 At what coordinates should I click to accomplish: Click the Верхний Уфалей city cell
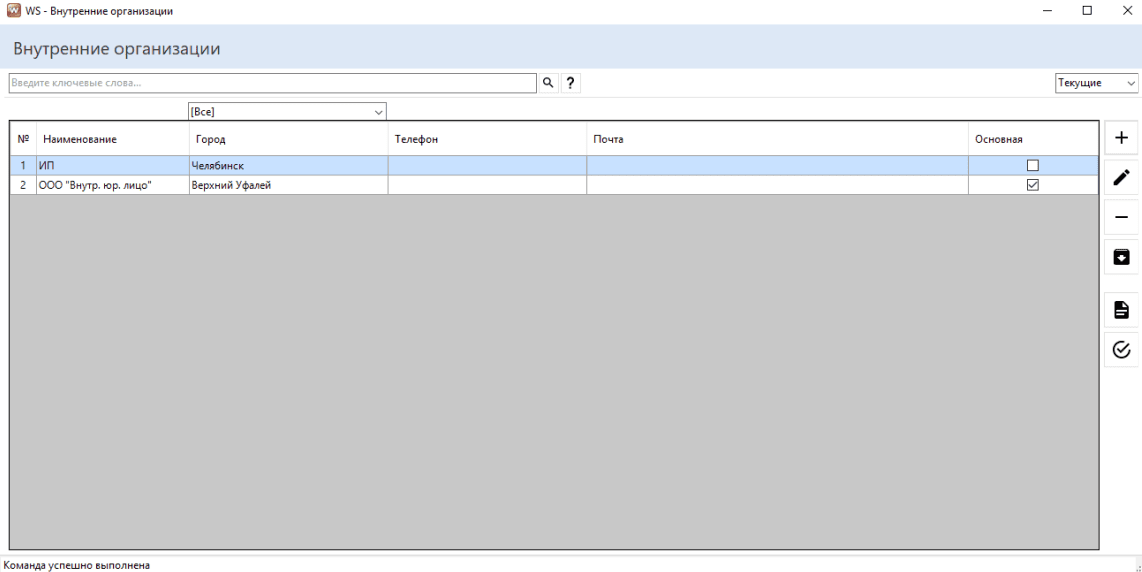[231, 185]
